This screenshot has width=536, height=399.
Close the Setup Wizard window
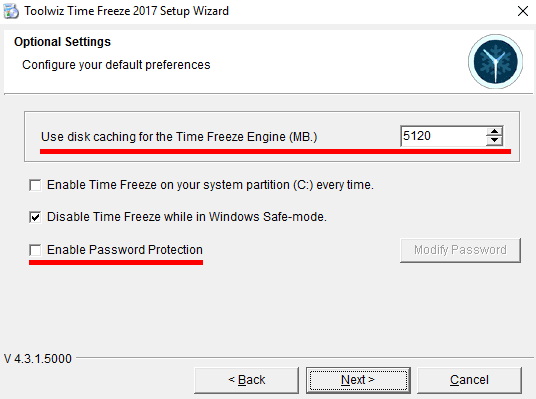[x=523, y=11]
